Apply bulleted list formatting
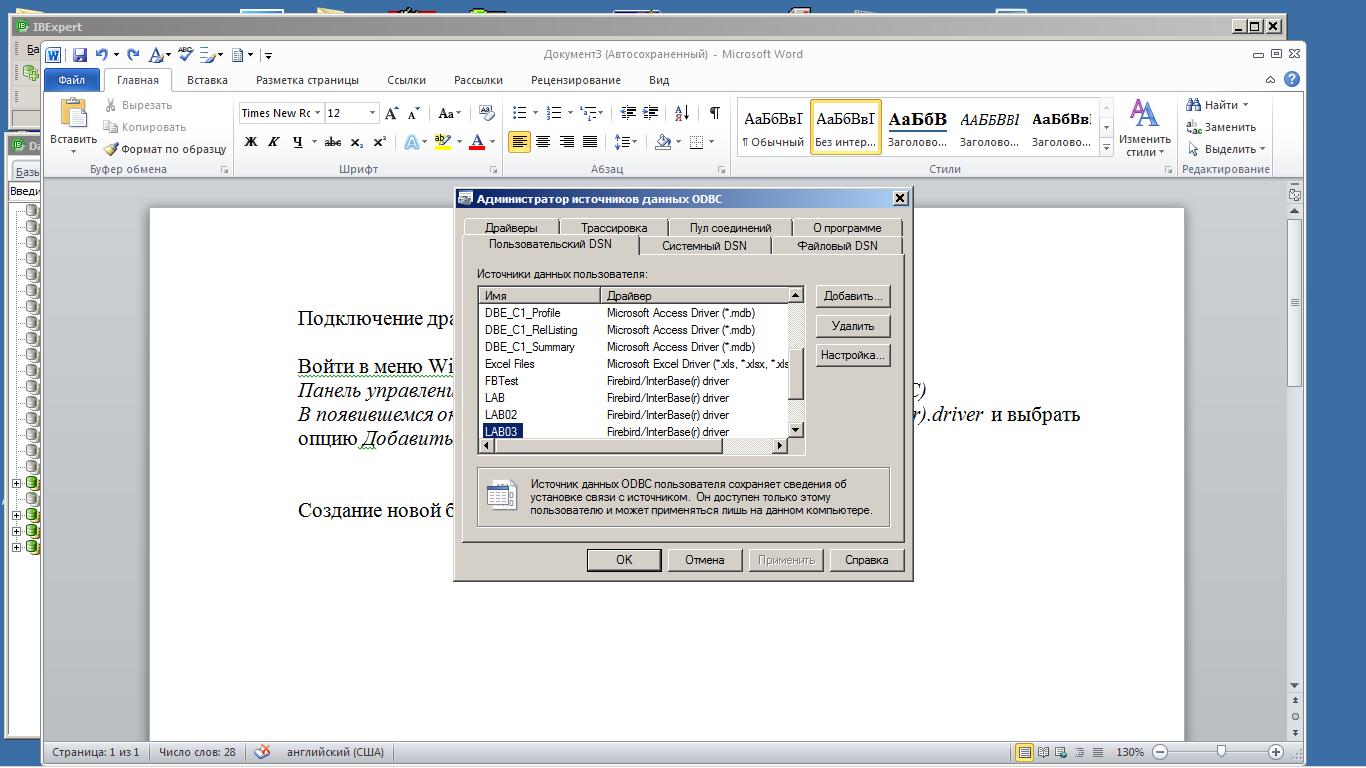Viewport: 1366px width, 768px height. (x=519, y=113)
